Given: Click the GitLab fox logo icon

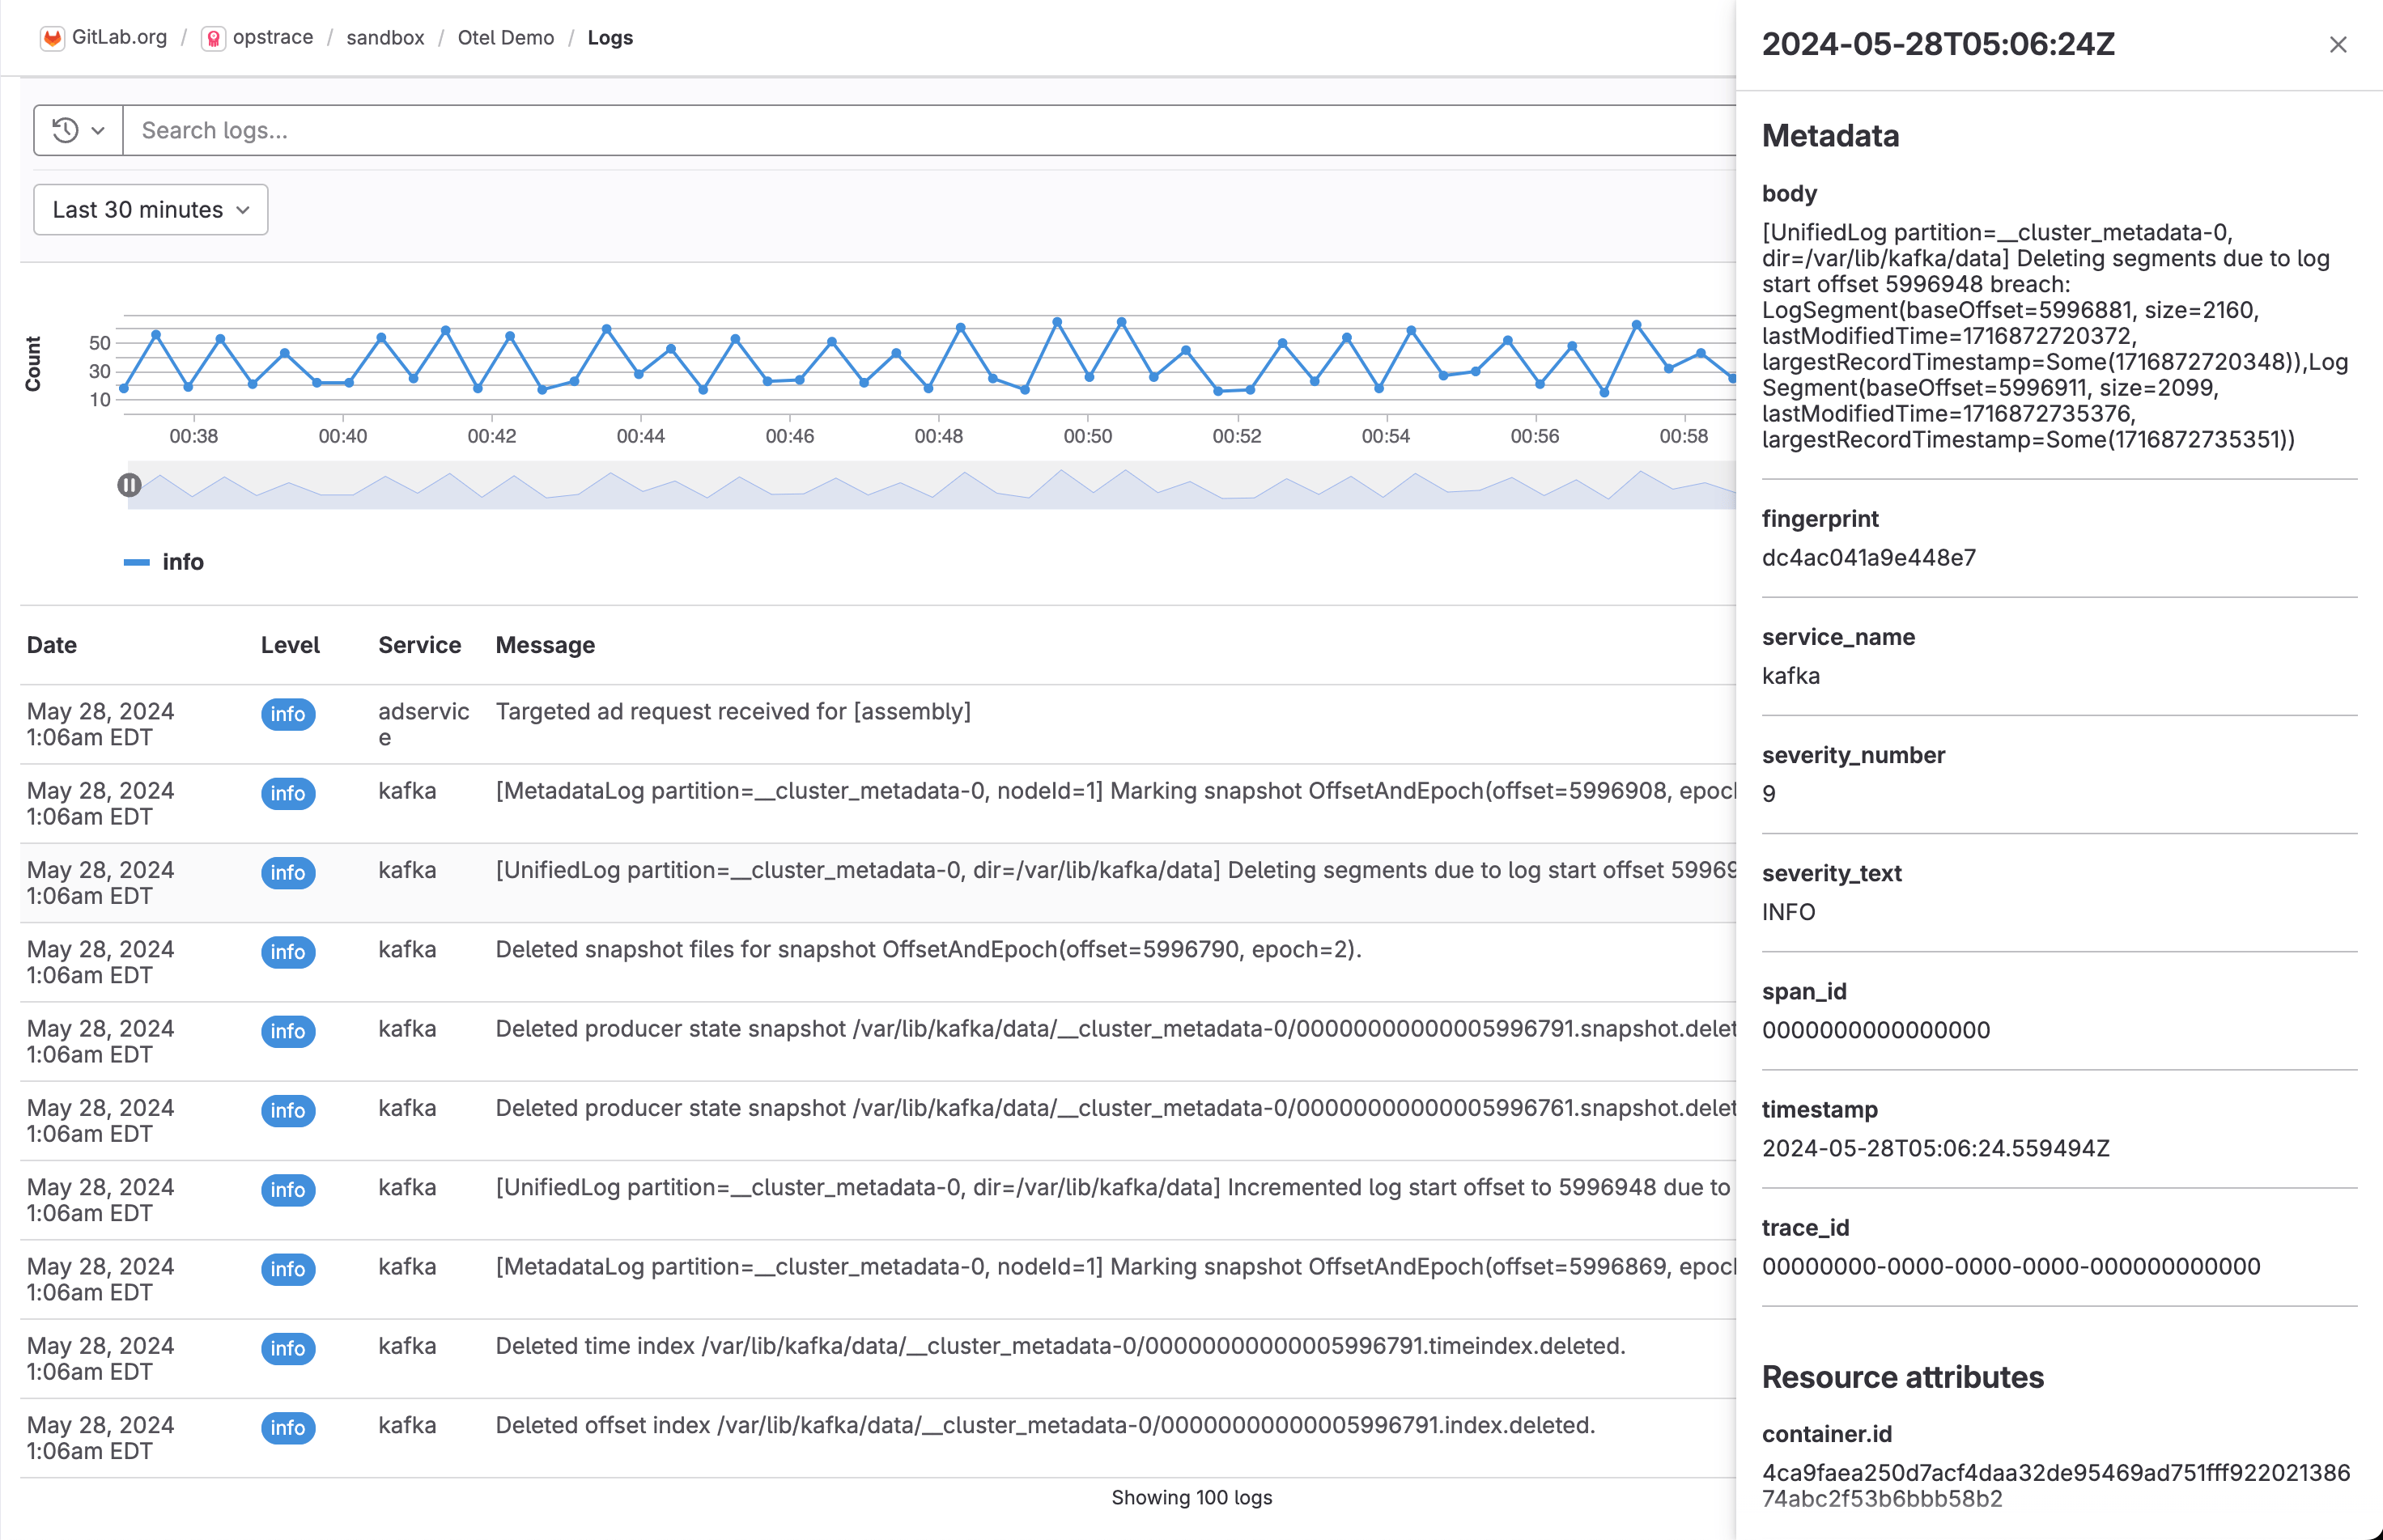Looking at the screenshot, I should click(52, 38).
